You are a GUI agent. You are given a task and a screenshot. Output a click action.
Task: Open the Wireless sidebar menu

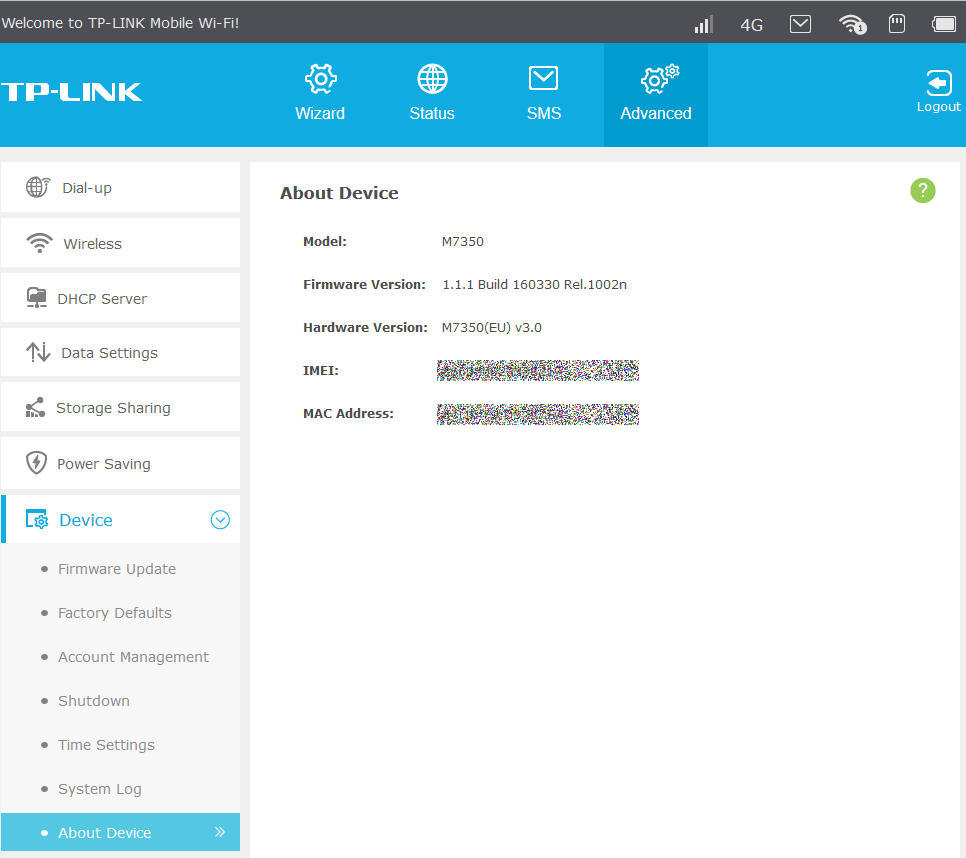120,243
